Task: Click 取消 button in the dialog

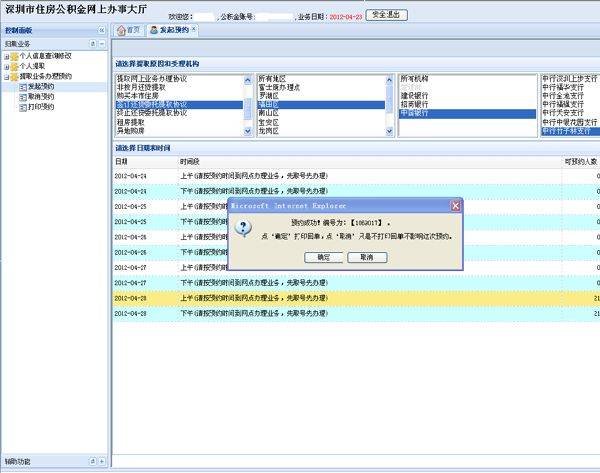Action: click(367, 257)
